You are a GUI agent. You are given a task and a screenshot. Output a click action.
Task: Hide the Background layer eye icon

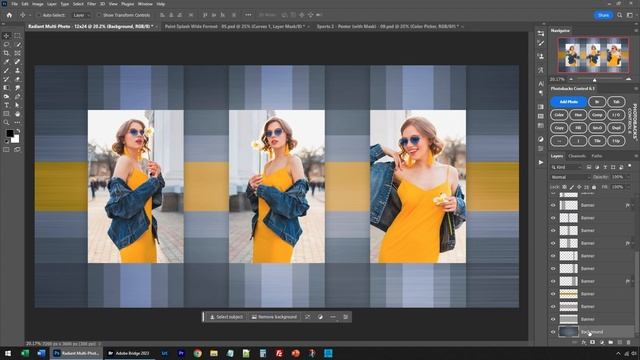553,332
